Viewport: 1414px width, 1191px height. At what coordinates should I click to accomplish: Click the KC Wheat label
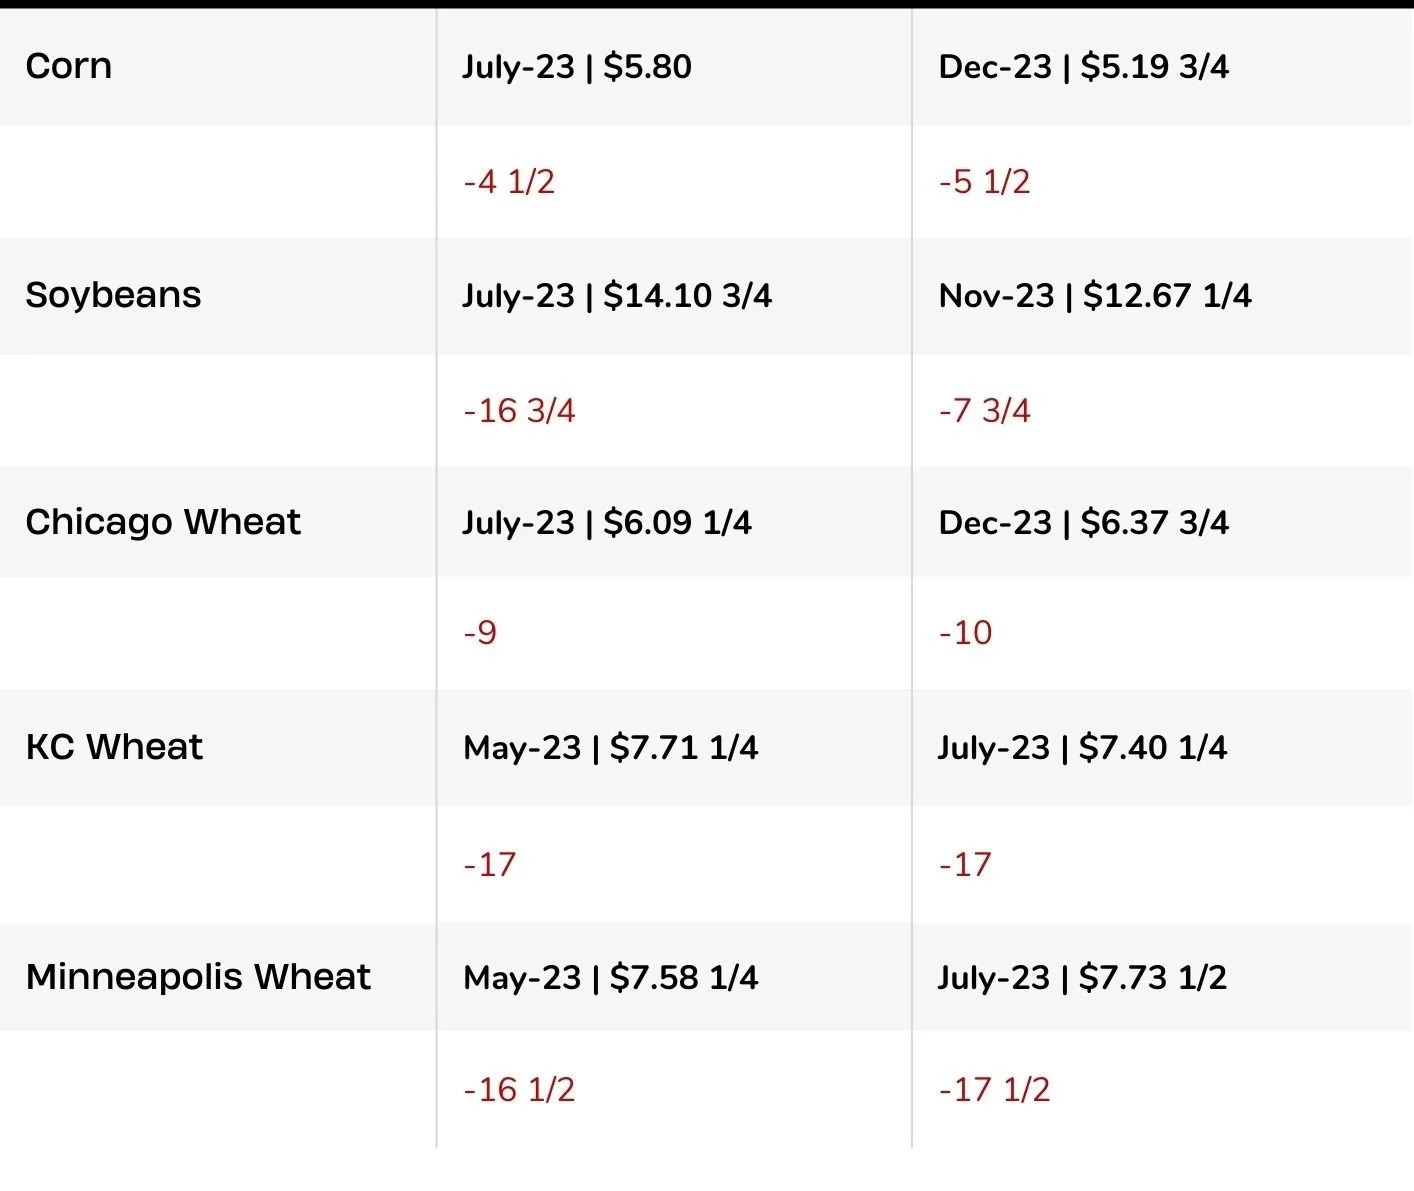pos(114,747)
